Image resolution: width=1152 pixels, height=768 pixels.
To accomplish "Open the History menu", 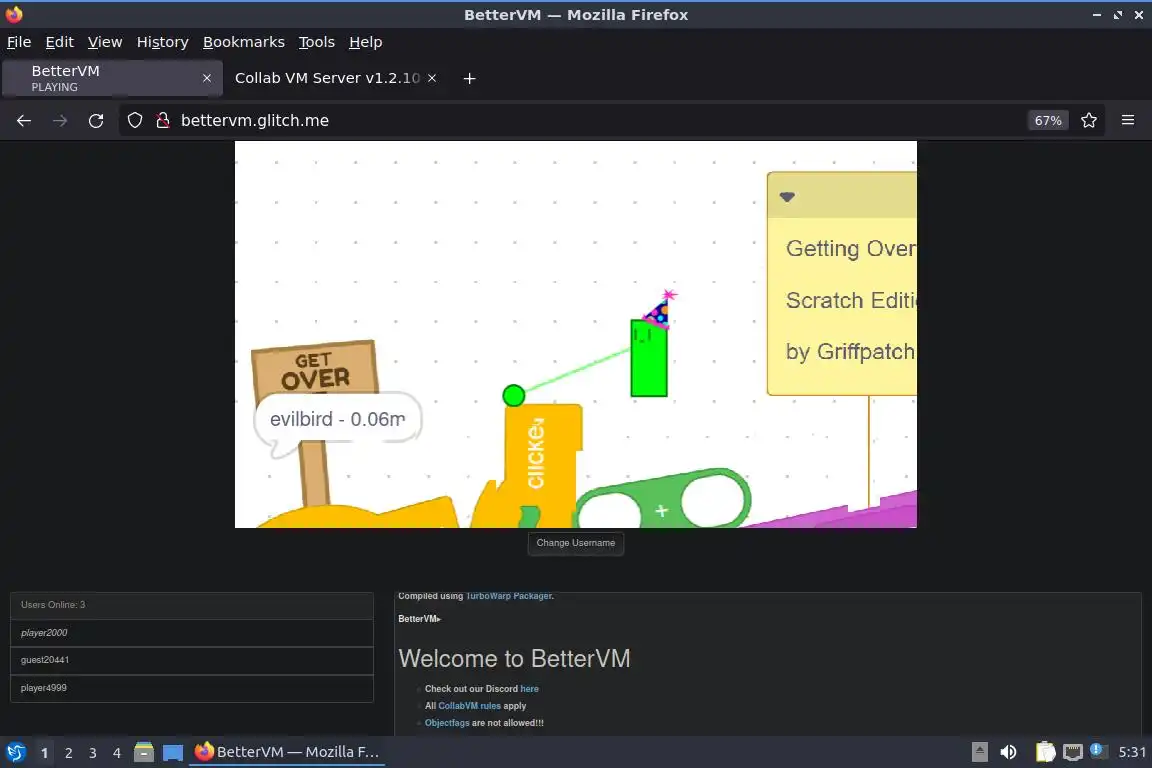I will pos(162,42).
